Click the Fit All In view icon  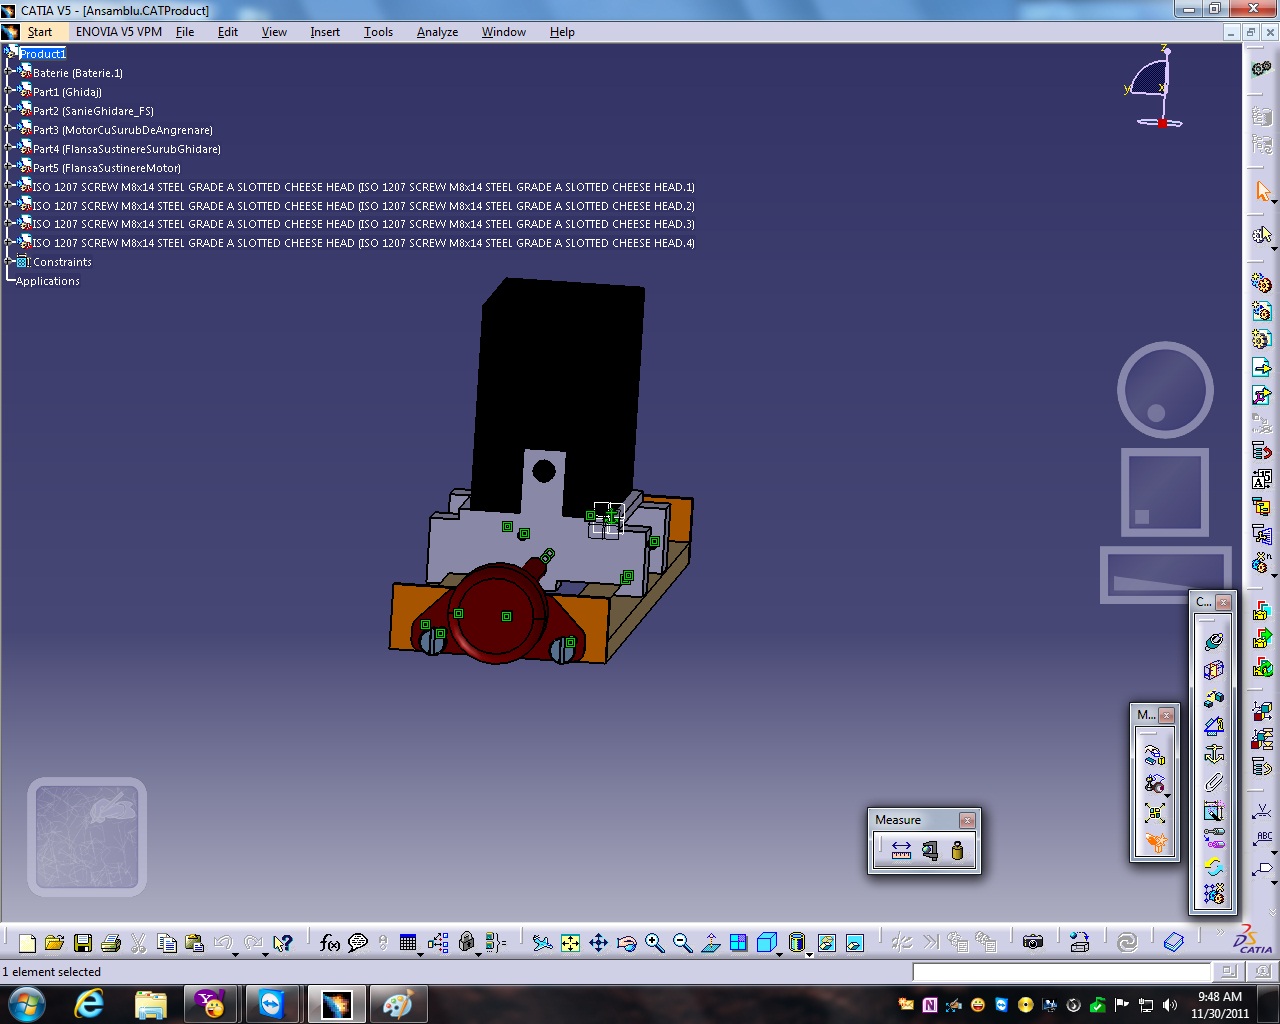tap(570, 942)
